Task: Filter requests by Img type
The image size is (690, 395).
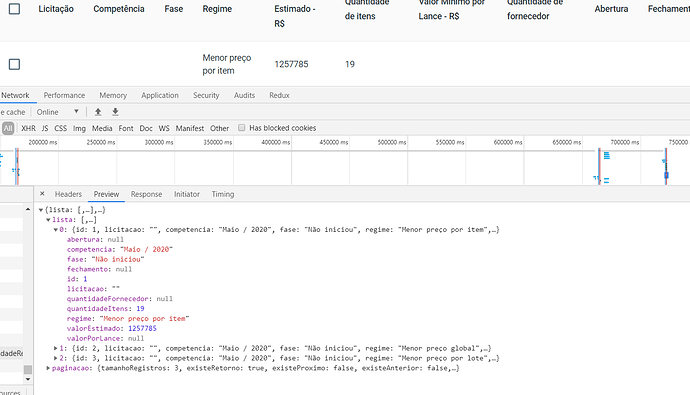Action: coord(79,128)
